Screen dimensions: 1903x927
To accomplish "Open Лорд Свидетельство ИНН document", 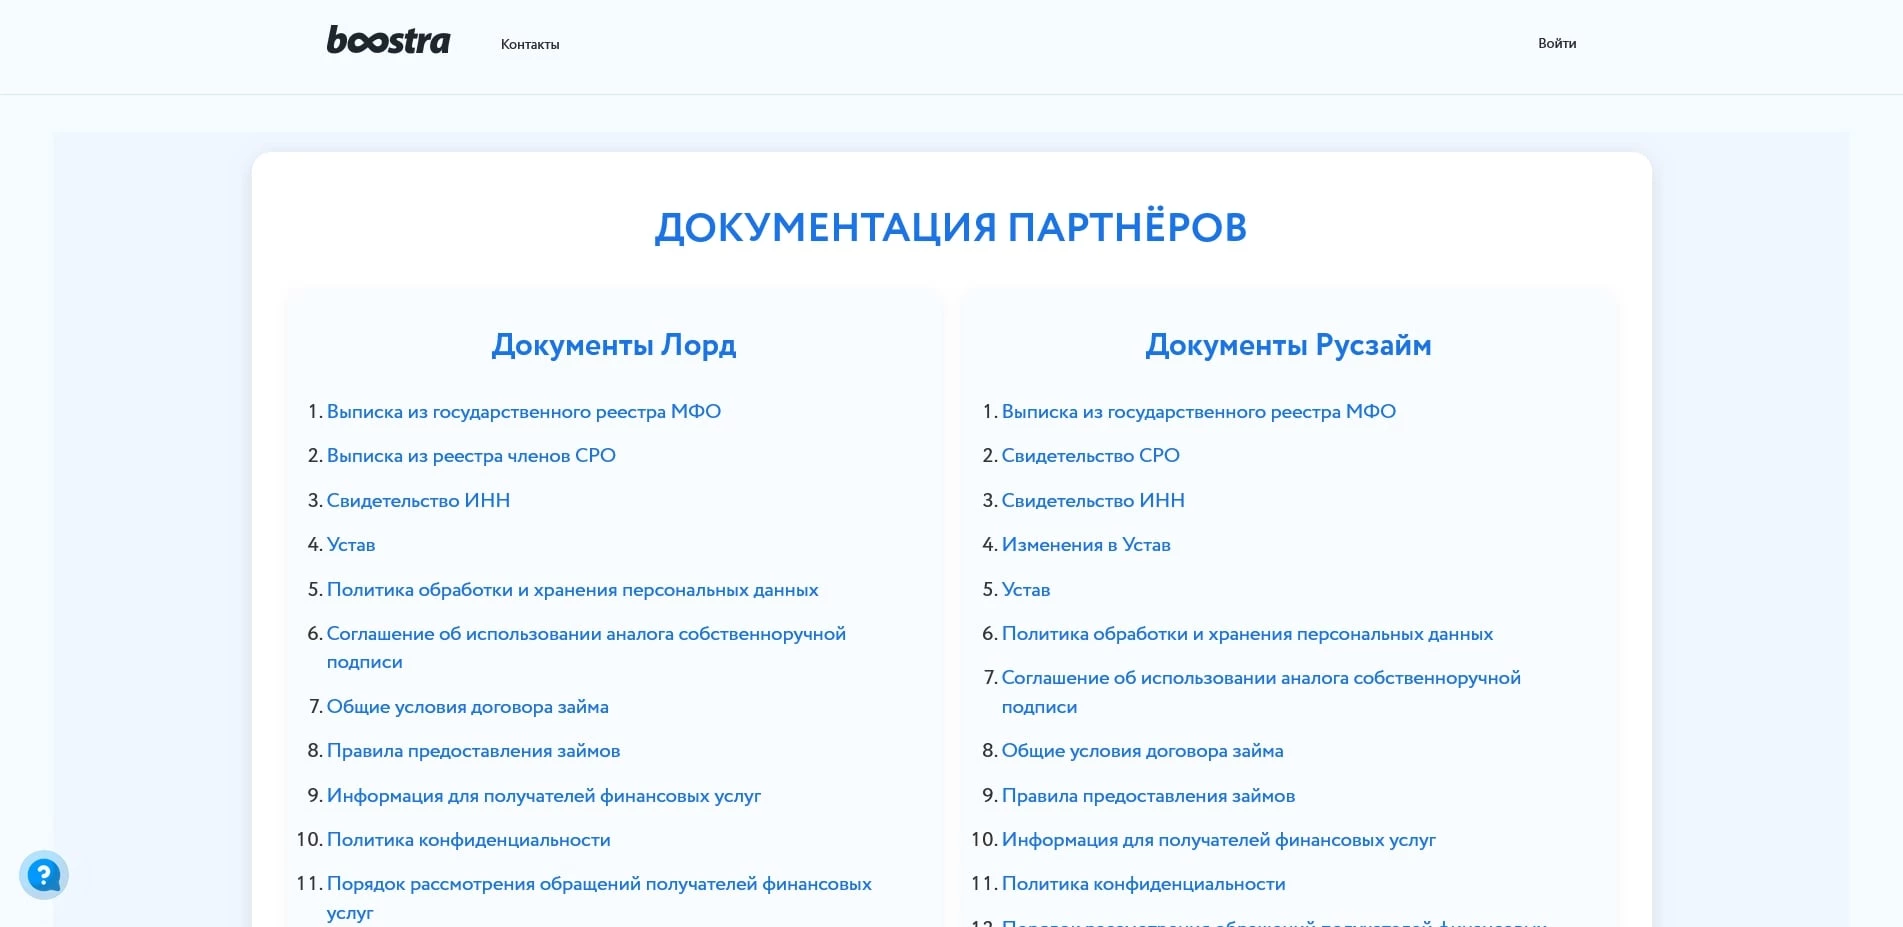I will 418,500.
